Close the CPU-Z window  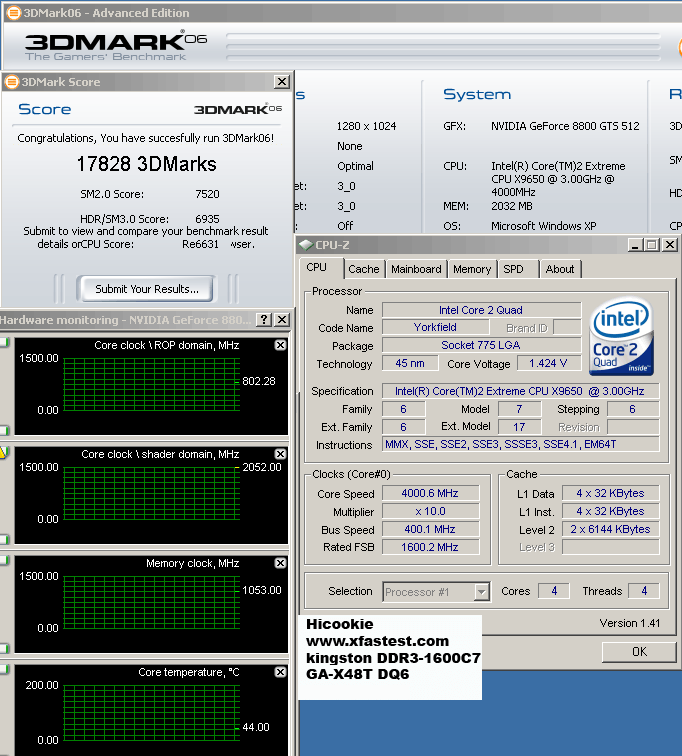669,245
